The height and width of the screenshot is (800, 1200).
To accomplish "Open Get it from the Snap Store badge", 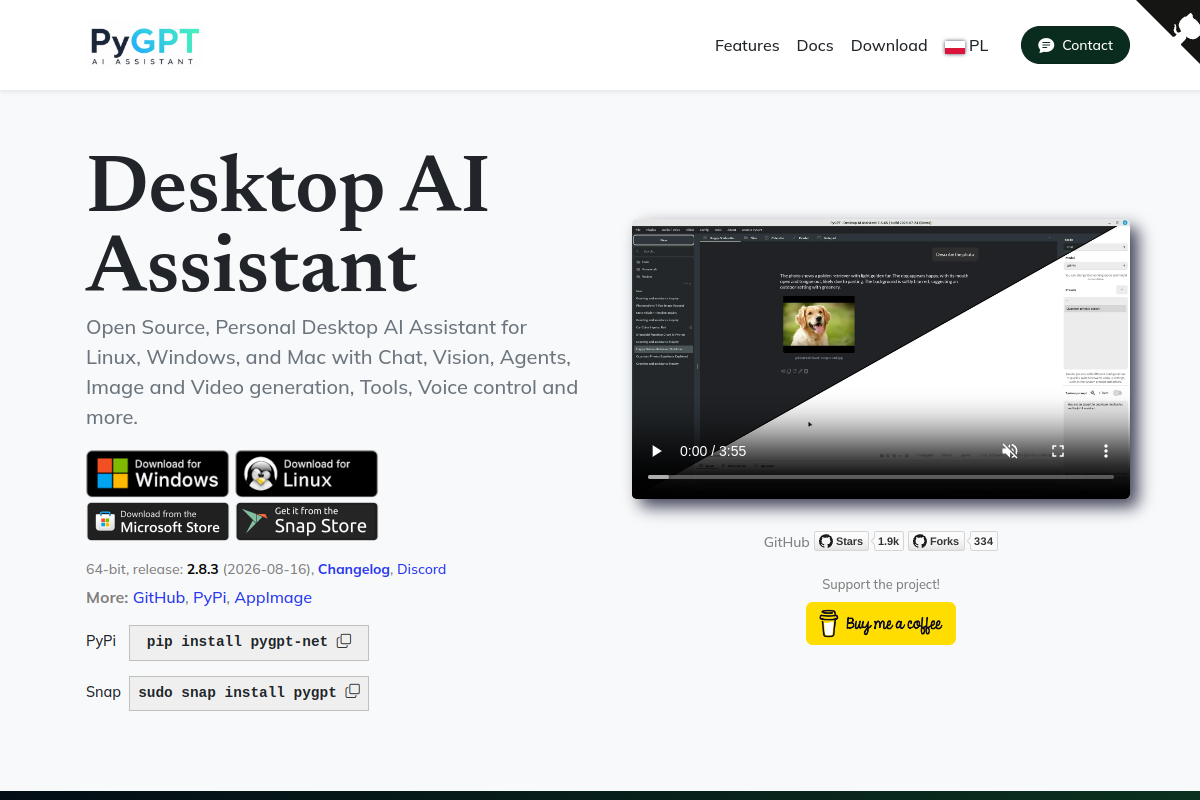I will point(307,521).
